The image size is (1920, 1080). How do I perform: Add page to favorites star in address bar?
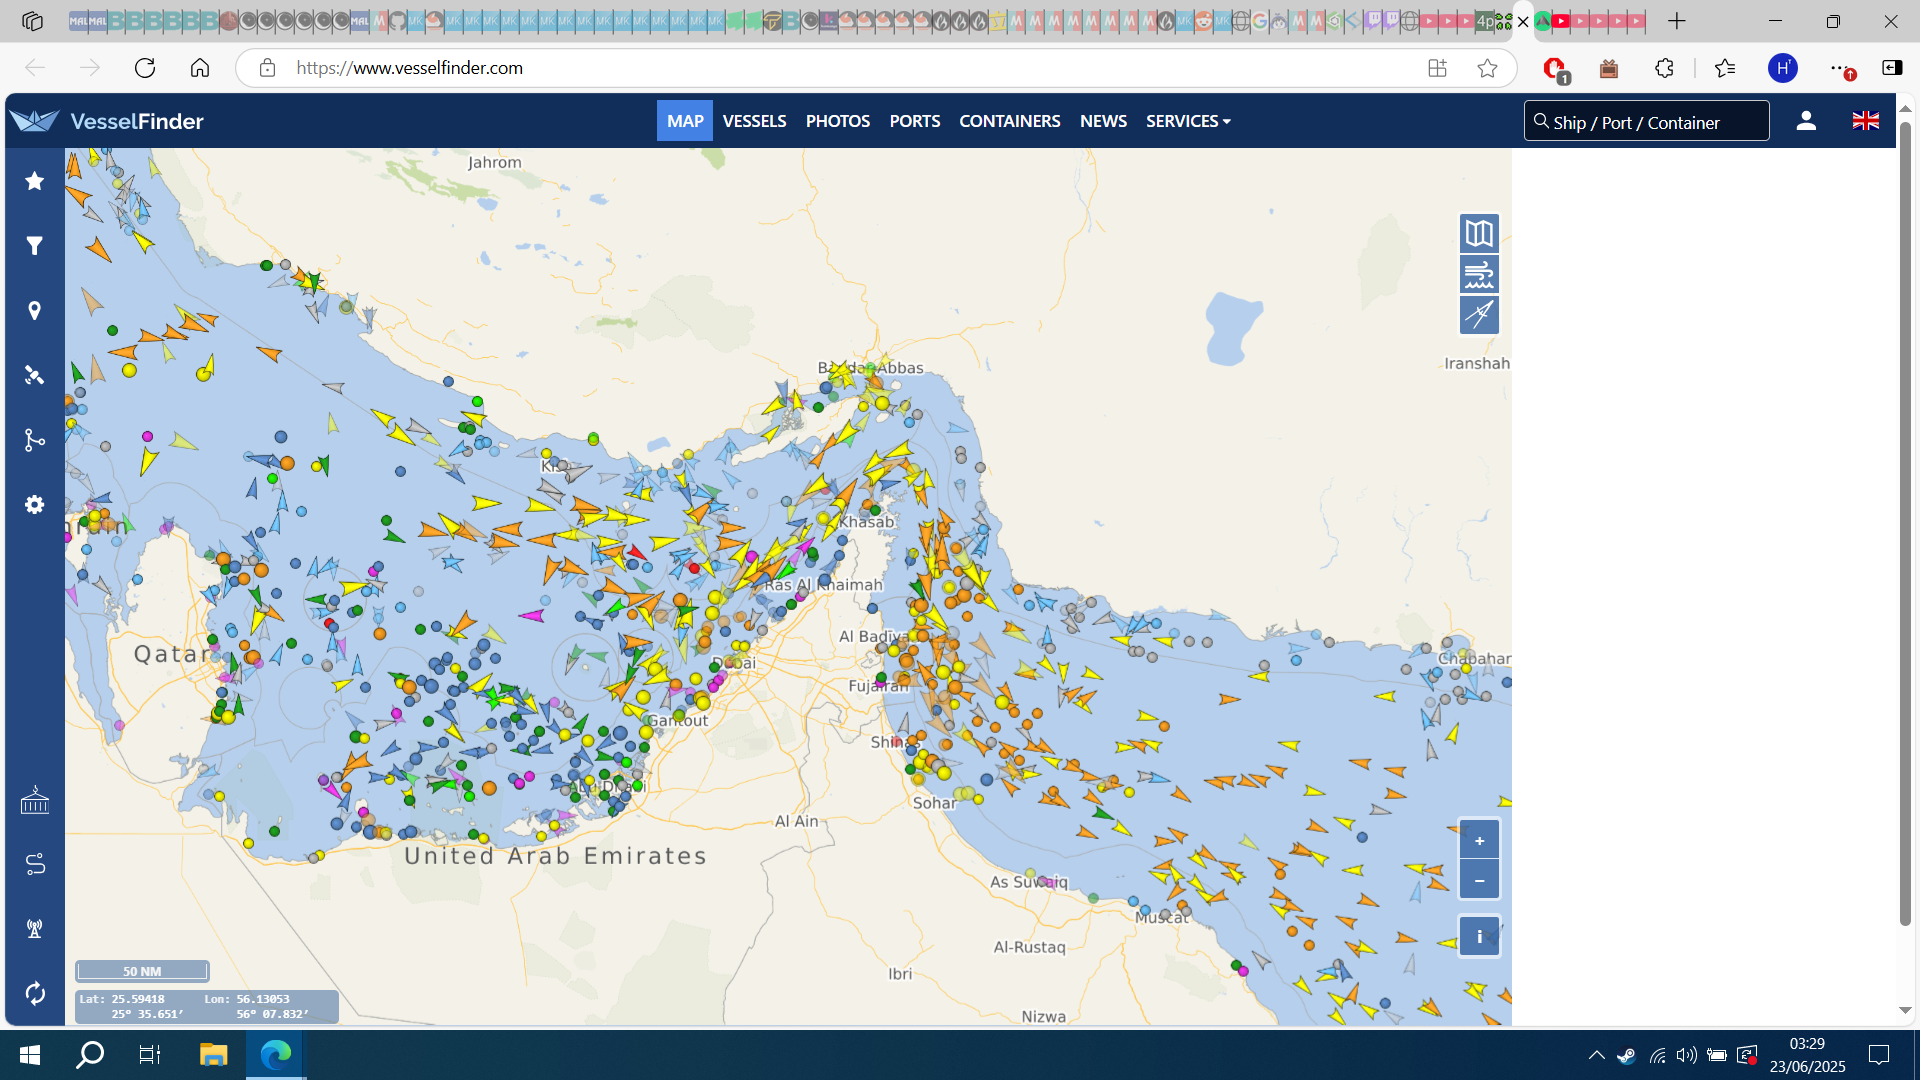(1488, 68)
